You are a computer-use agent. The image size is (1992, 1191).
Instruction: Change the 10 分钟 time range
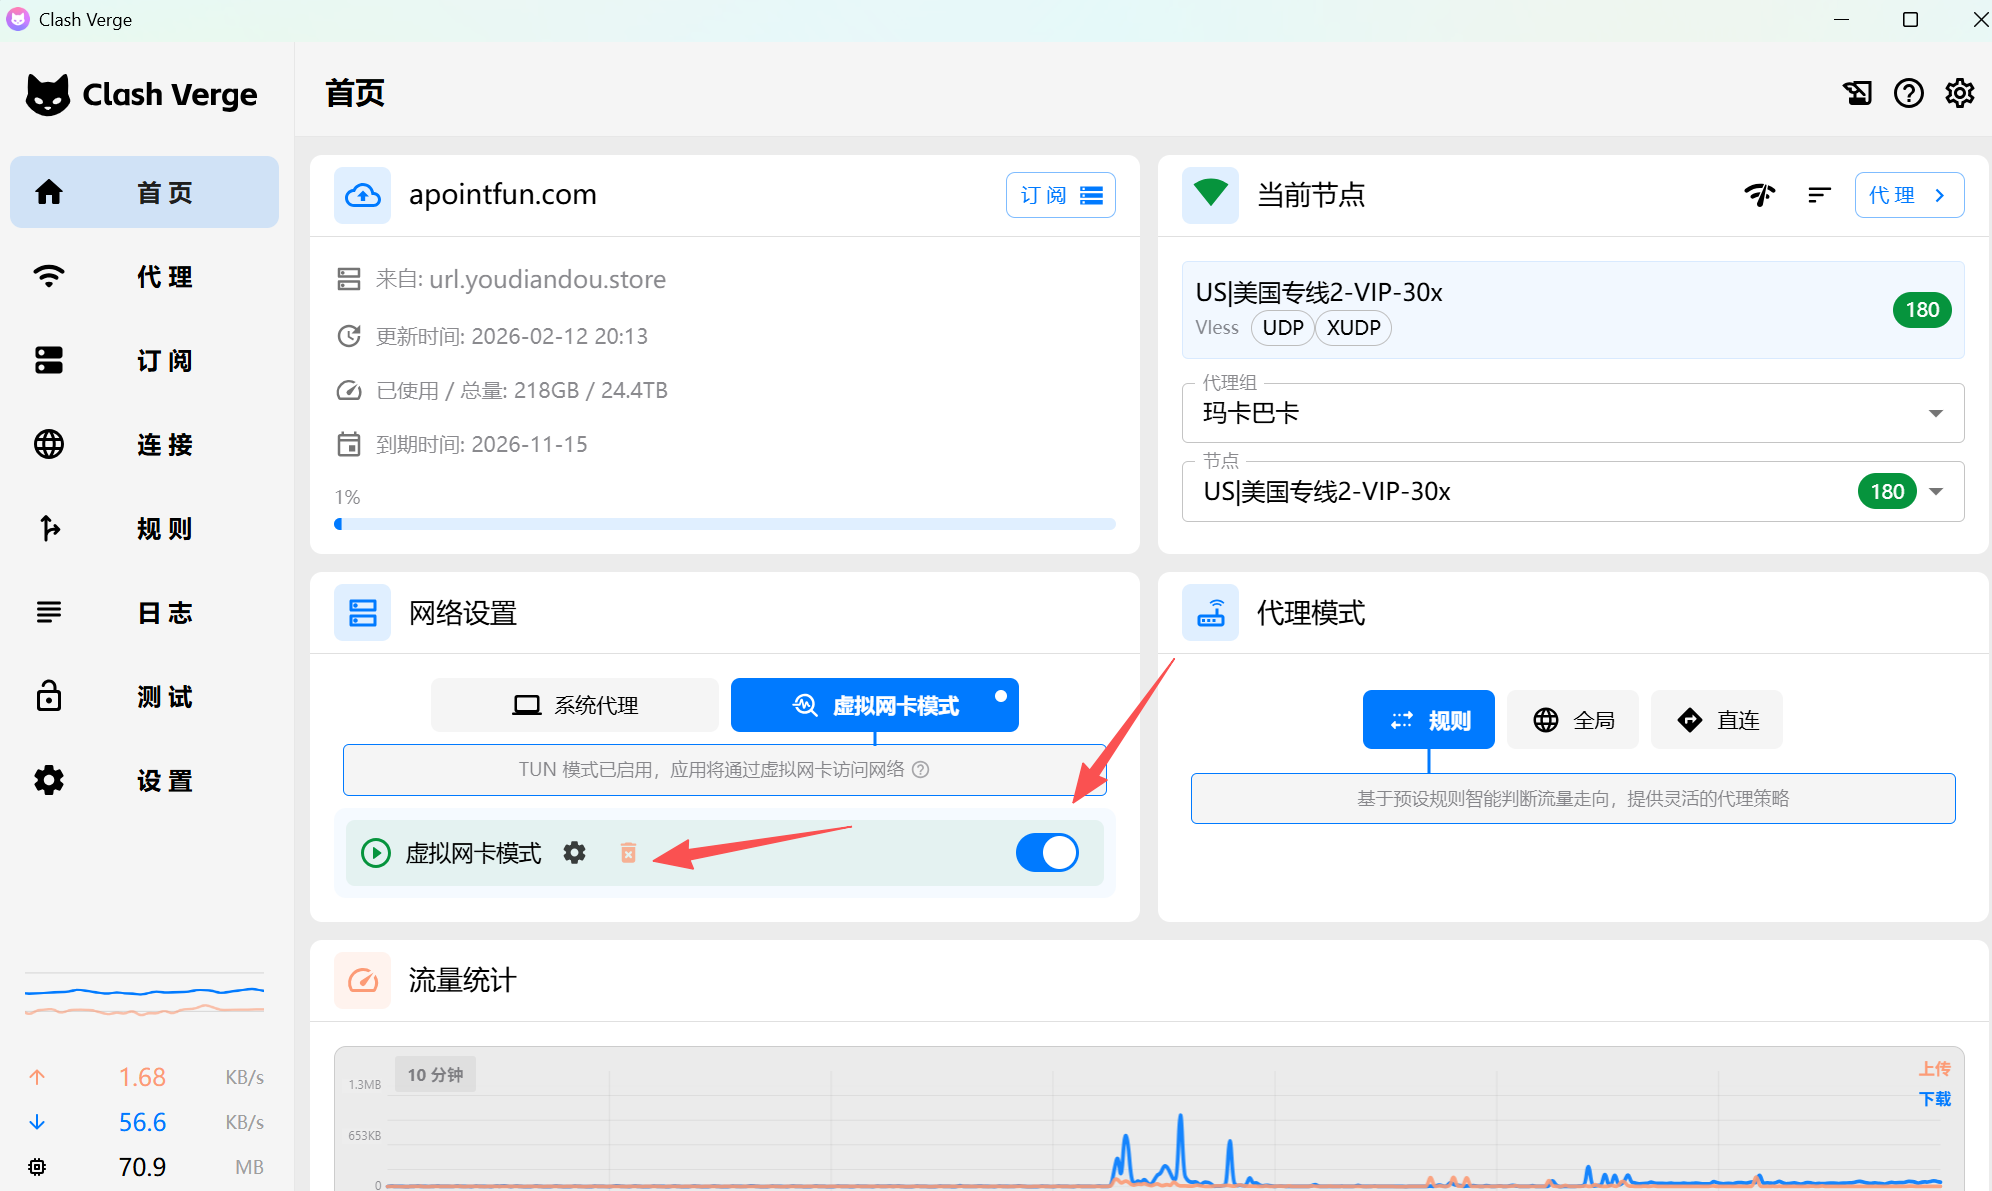pyautogui.click(x=435, y=1075)
